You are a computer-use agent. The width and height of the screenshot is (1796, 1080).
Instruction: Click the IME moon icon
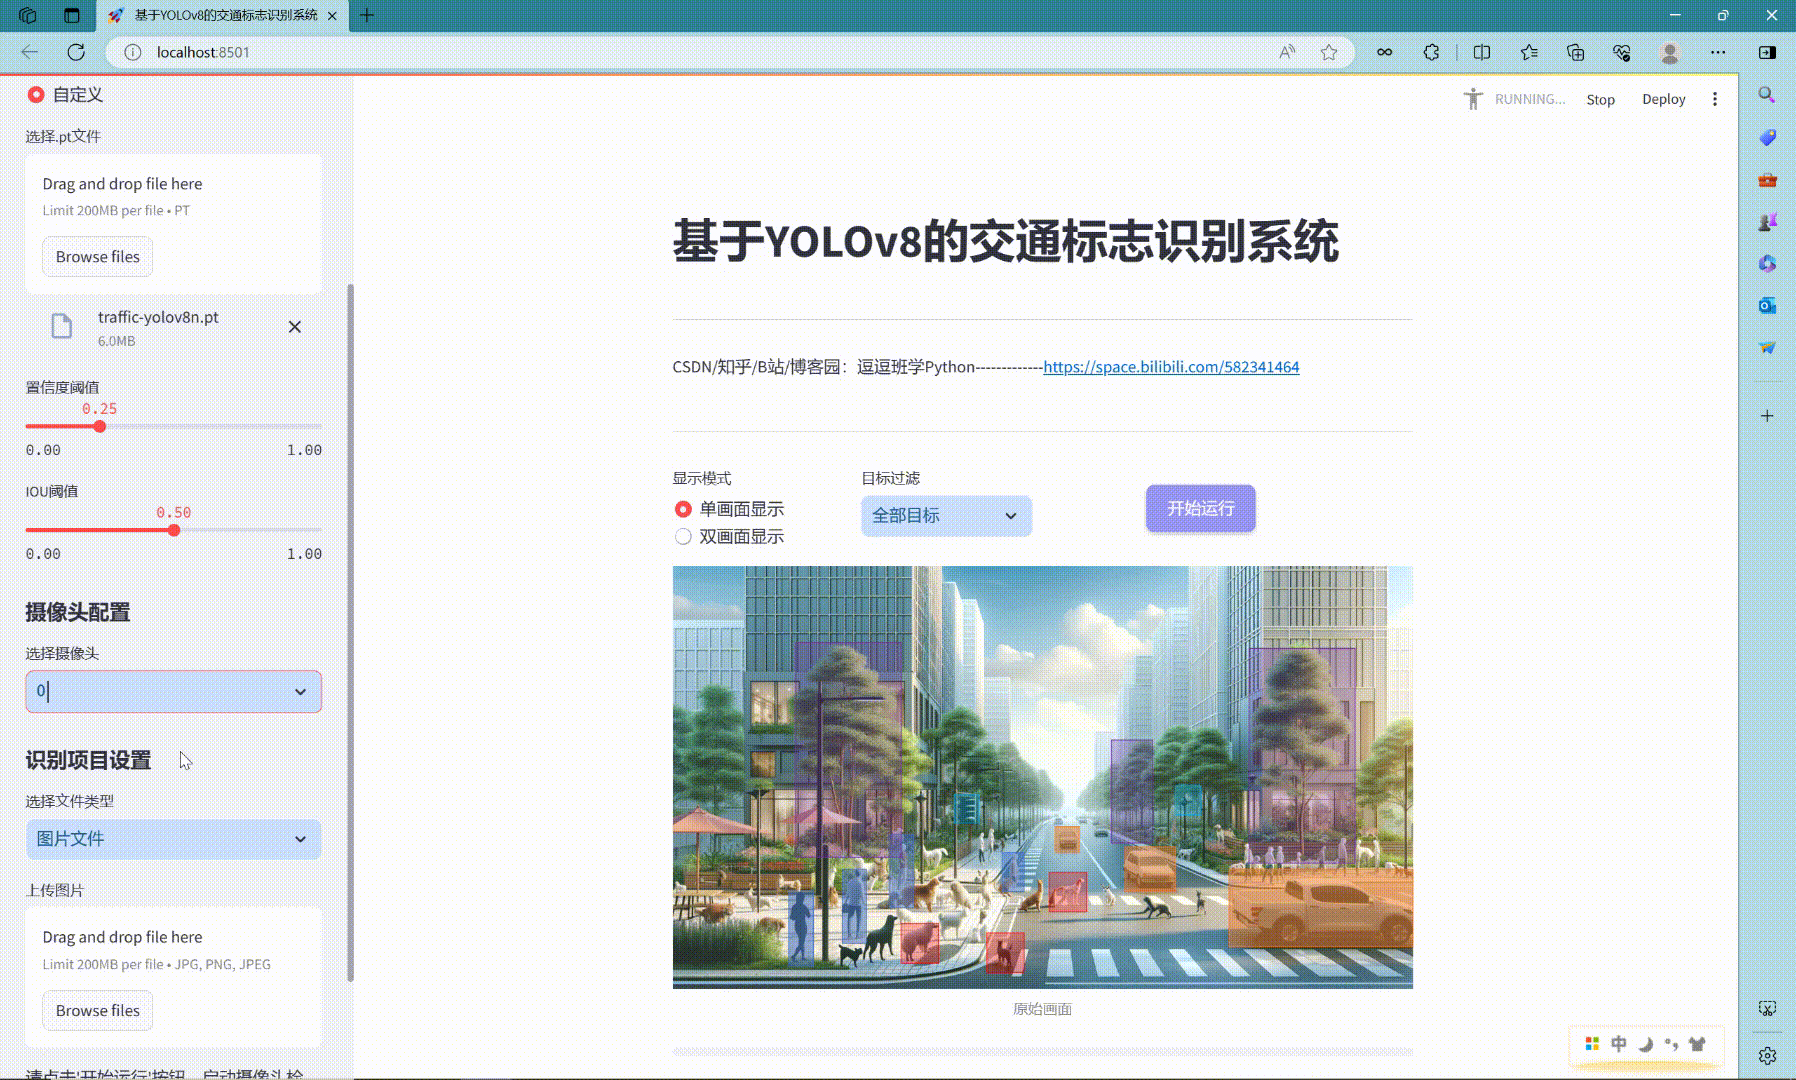pyautogui.click(x=1645, y=1044)
